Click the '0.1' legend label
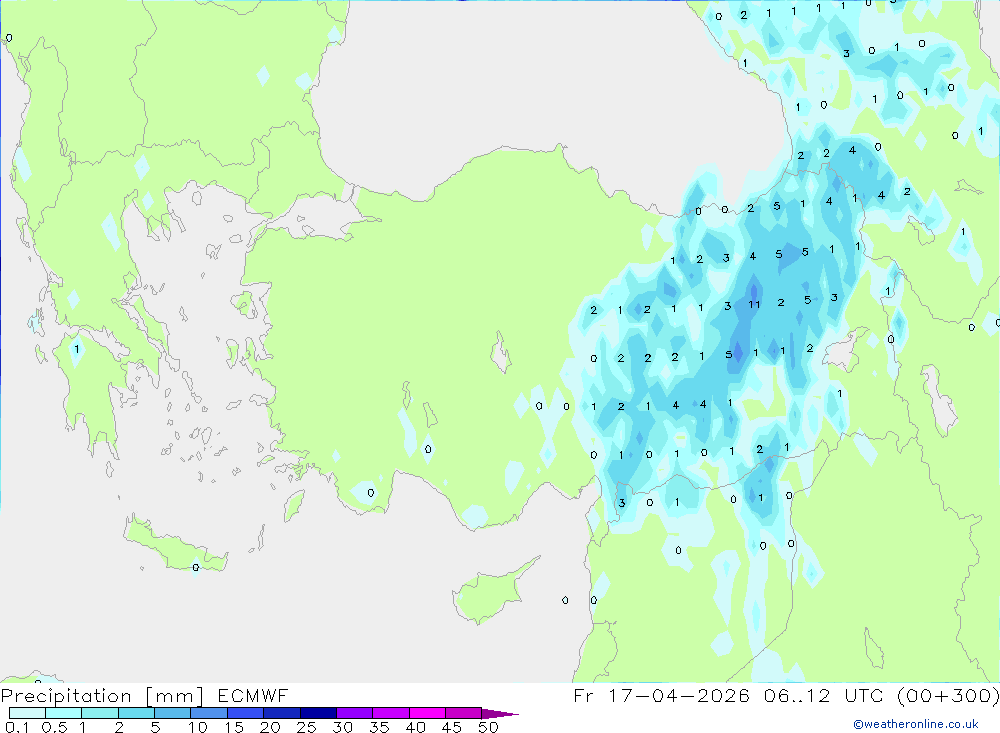 click(x=17, y=727)
